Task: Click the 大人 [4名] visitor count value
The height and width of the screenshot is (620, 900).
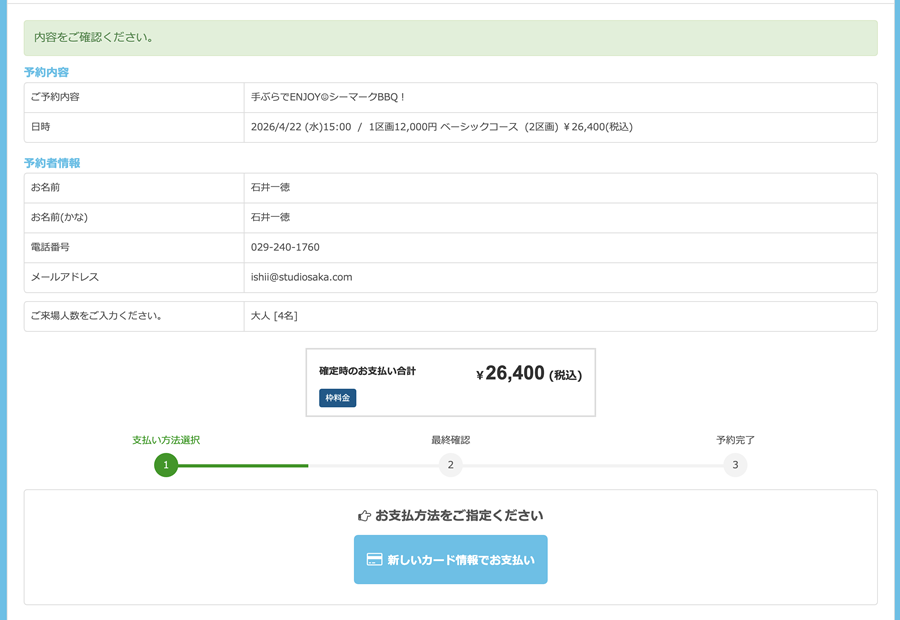Action: [x=274, y=316]
